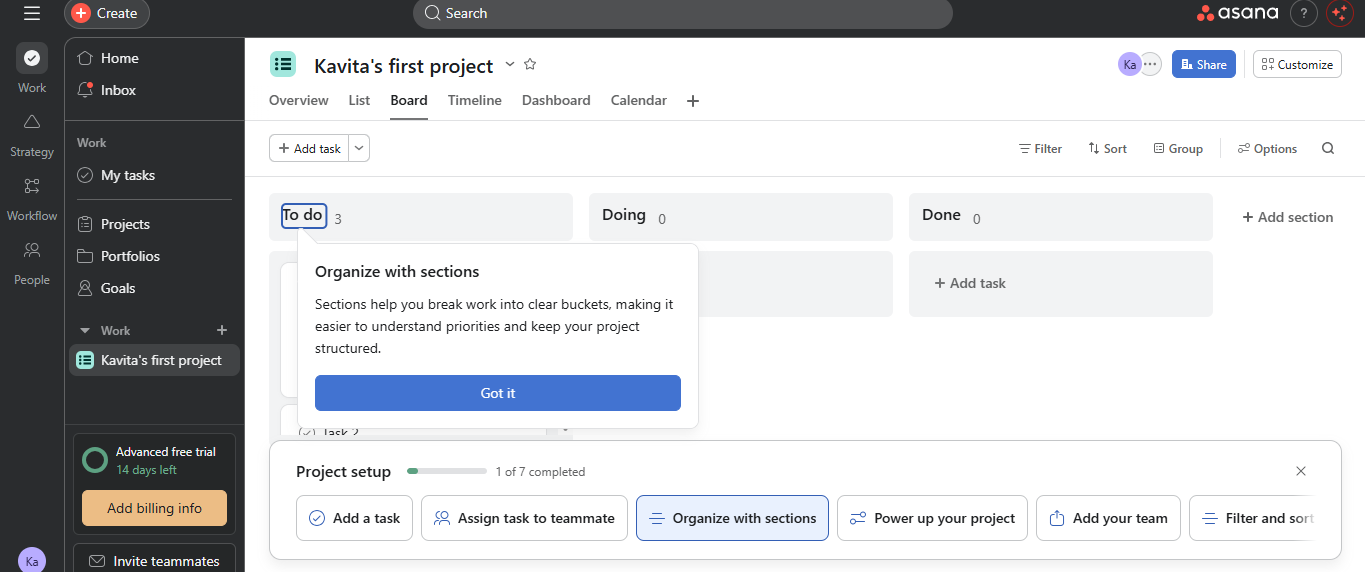This screenshot has height=572, width=1365.
Task: Select the Add a task setup step
Action: tap(354, 518)
